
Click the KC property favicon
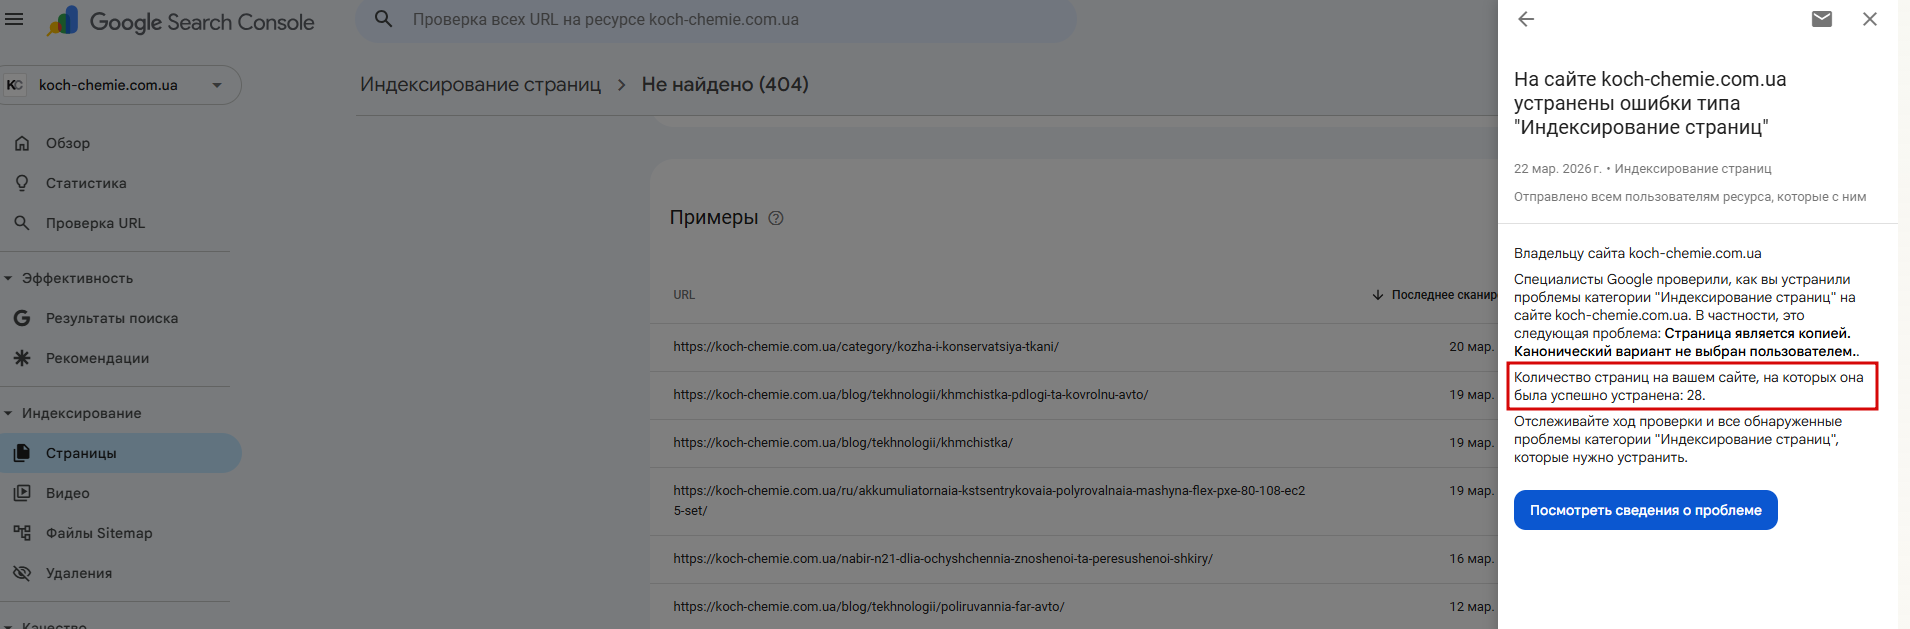click(14, 85)
